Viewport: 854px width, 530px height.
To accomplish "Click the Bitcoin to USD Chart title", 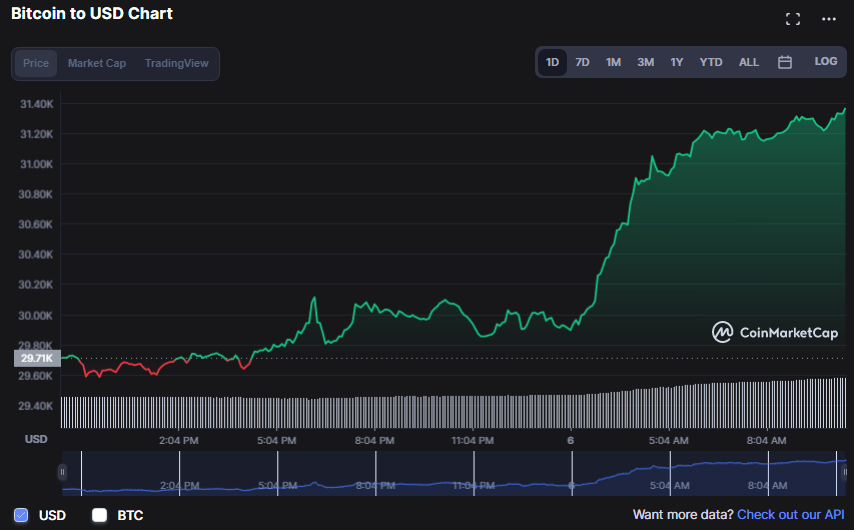I will [x=92, y=14].
